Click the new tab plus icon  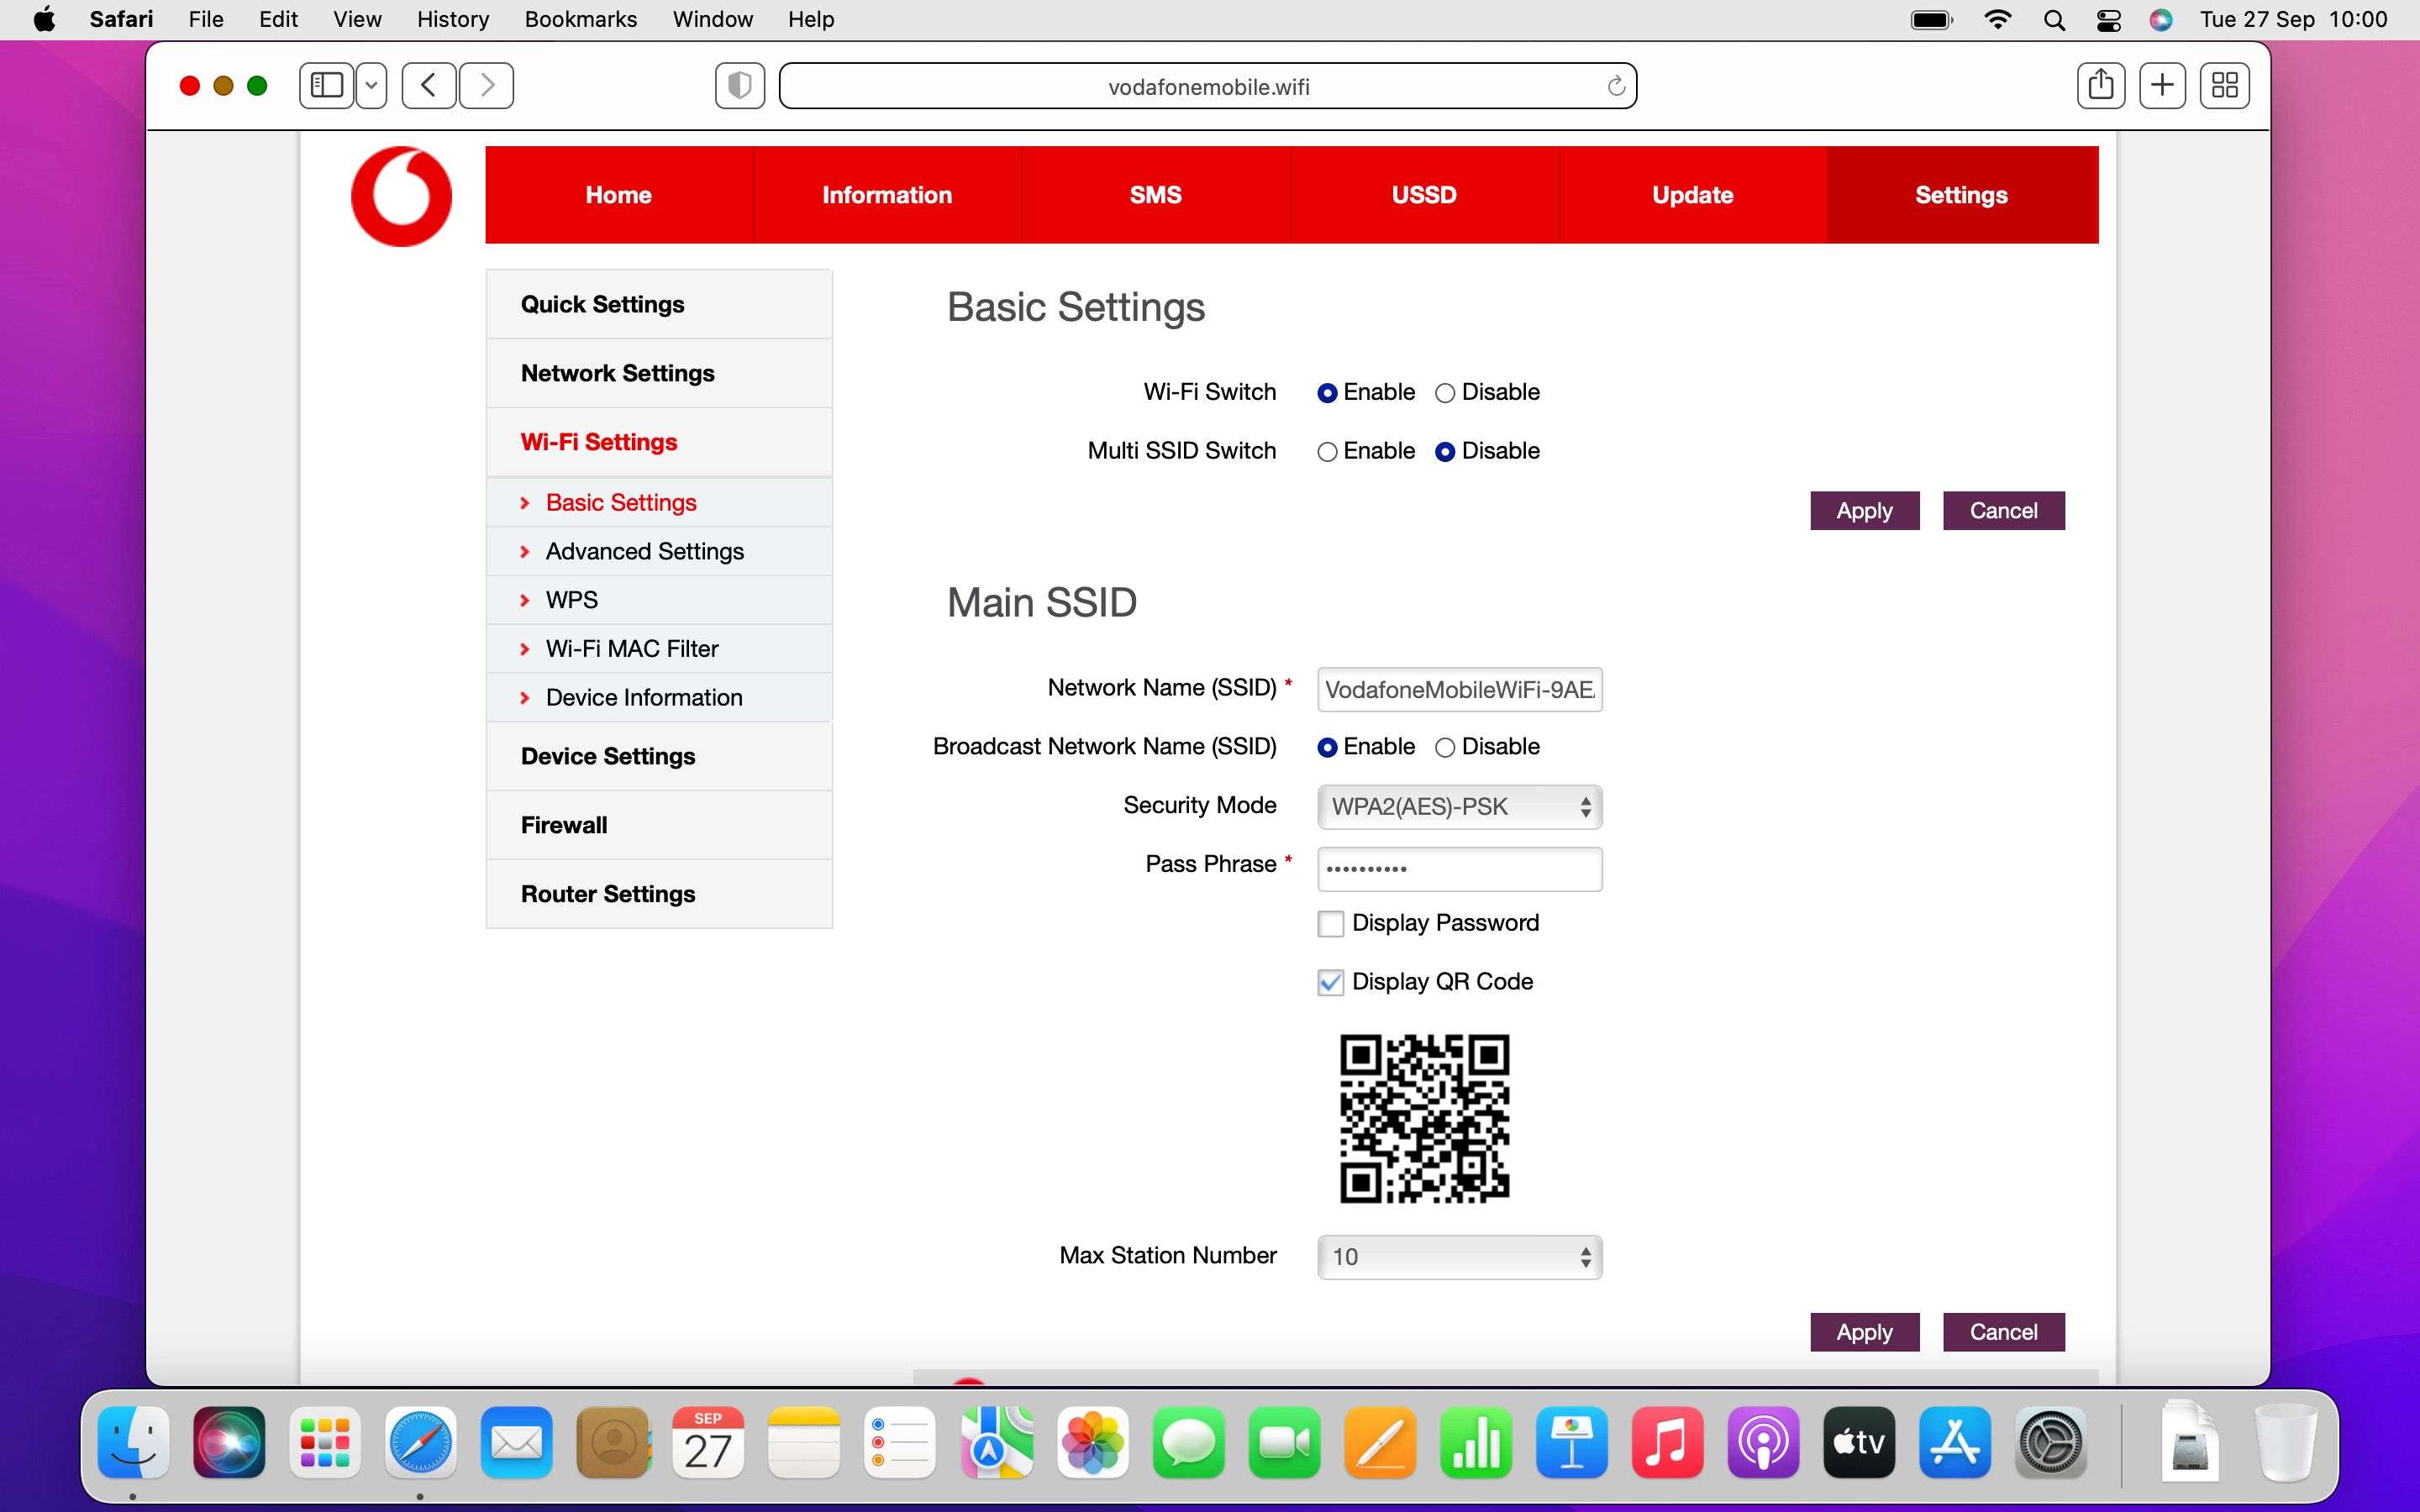point(2162,86)
